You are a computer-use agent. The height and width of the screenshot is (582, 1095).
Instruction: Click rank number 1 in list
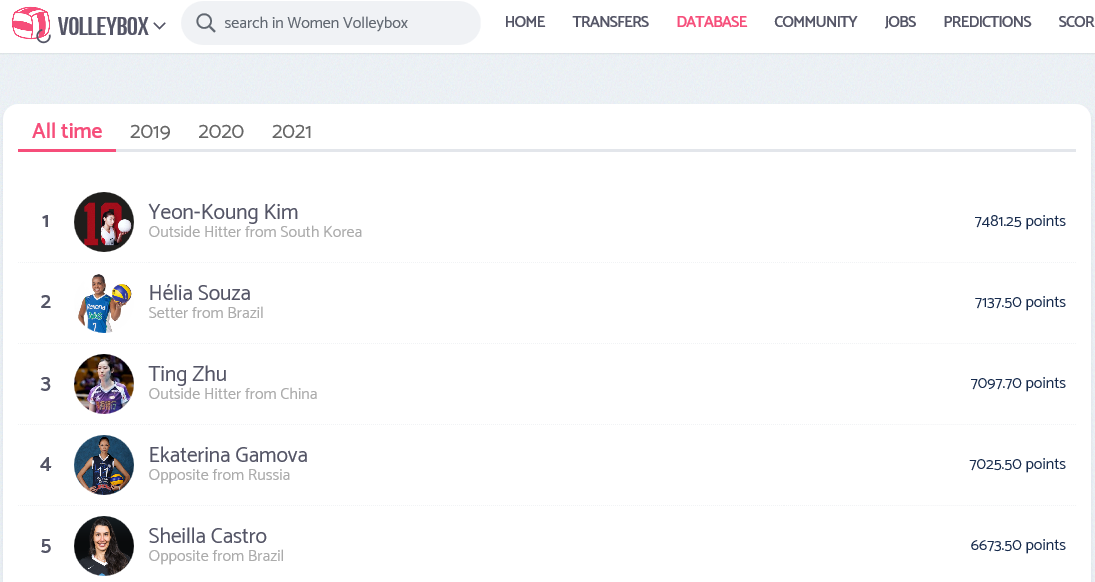click(45, 221)
